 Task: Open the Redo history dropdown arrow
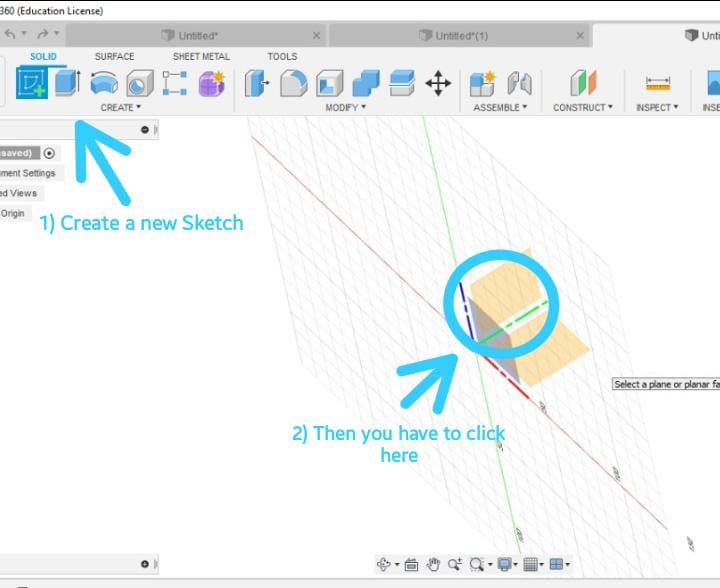(56, 34)
